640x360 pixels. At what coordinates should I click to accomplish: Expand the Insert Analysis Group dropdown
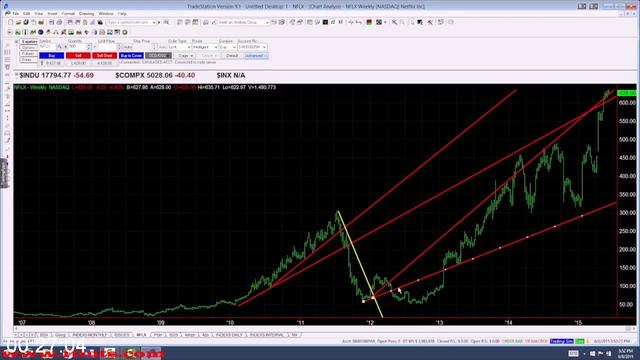coord(267,22)
